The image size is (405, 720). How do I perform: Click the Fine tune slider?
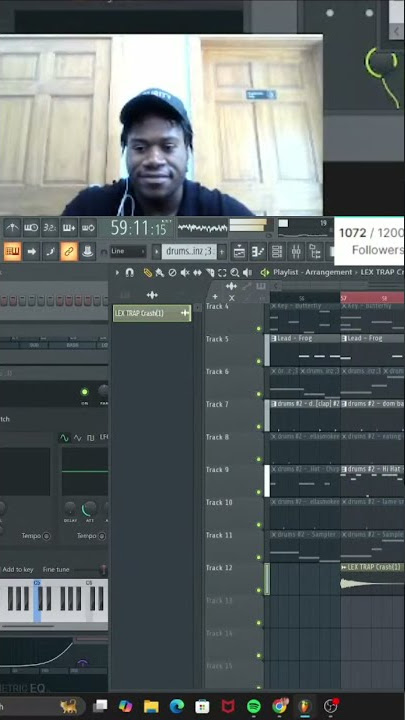click(90, 570)
